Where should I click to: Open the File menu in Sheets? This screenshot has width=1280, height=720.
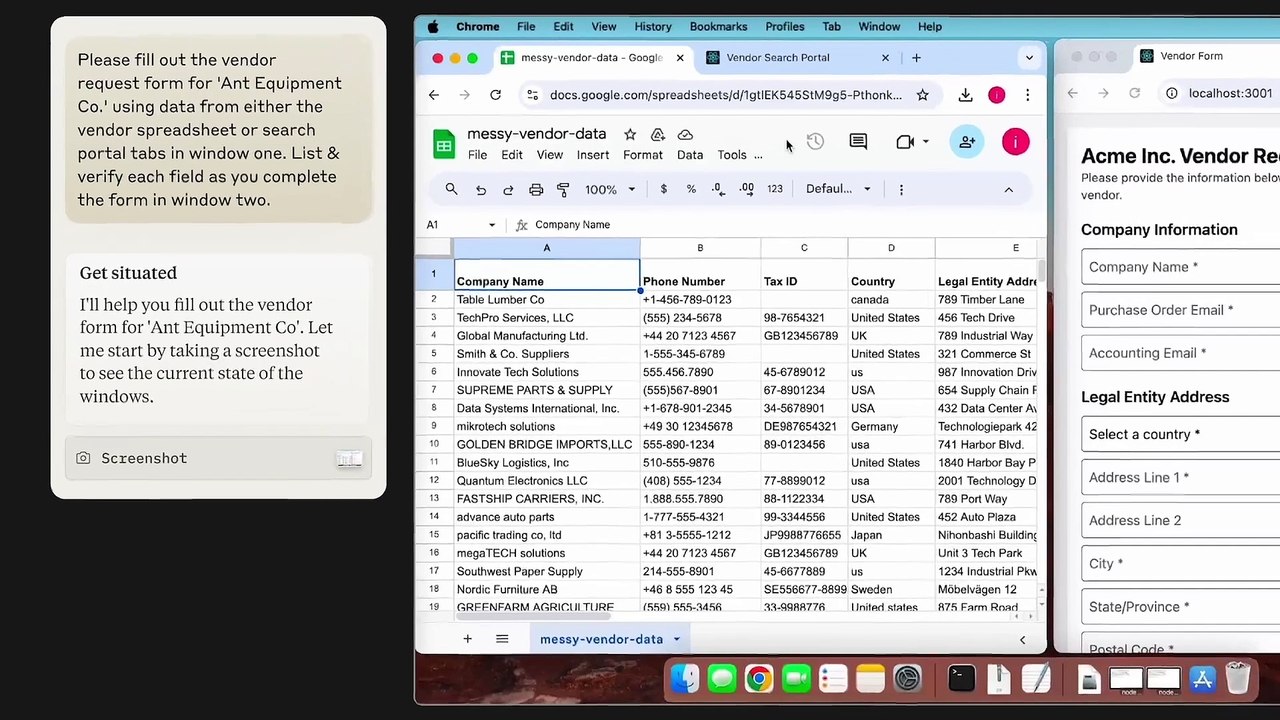tap(477, 155)
